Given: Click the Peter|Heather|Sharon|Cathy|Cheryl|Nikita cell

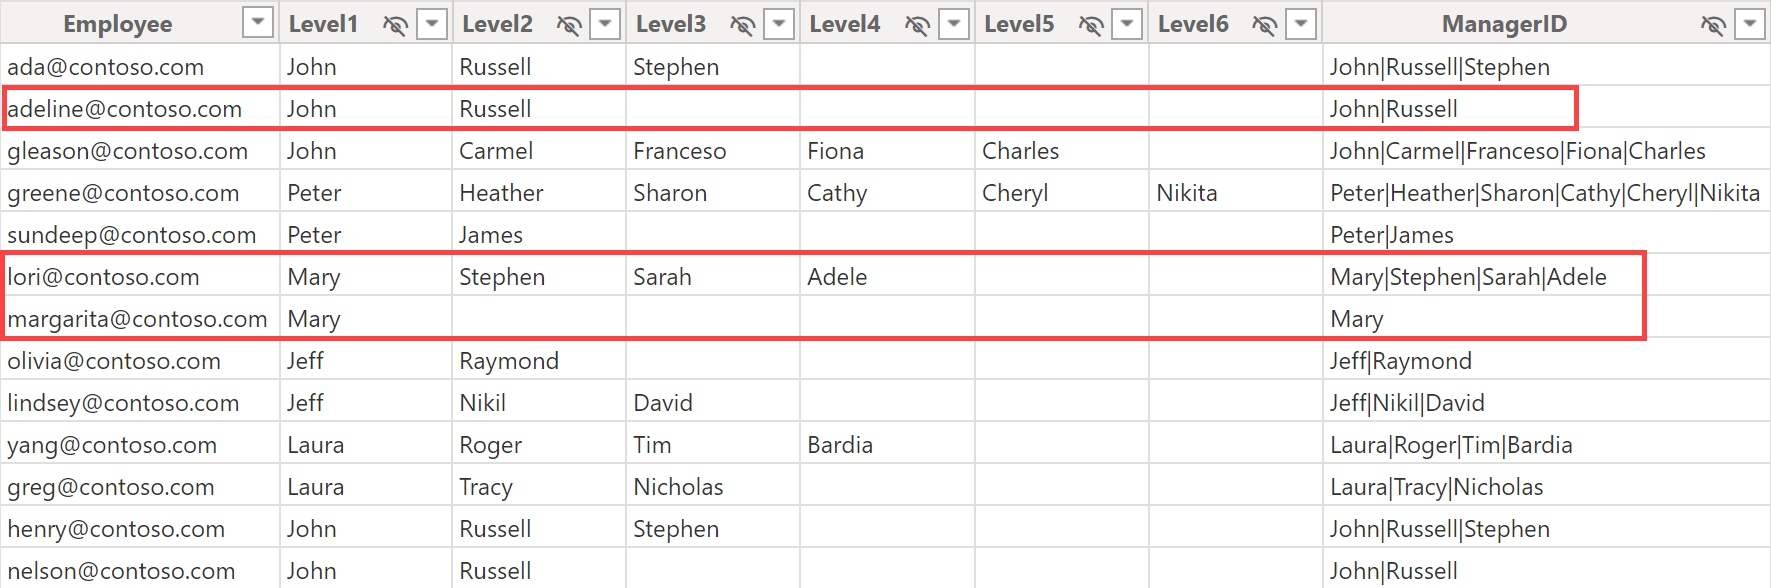Looking at the screenshot, I should (x=1544, y=193).
